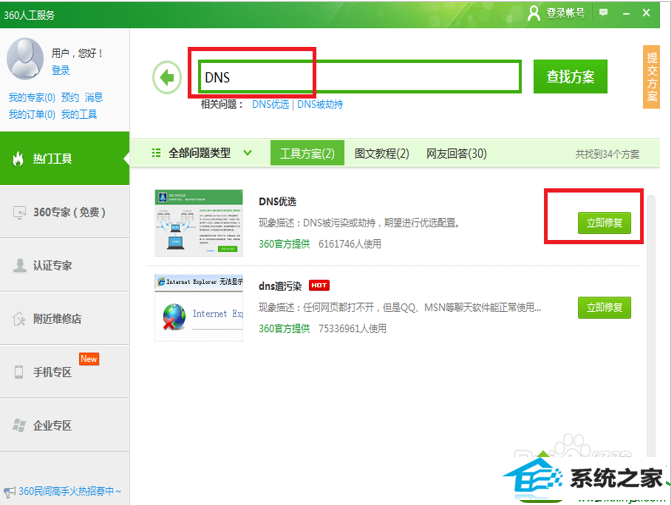The width and height of the screenshot is (671, 505).
Task: Click the DNS优选 tool thumbnail
Action: [199, 223]
